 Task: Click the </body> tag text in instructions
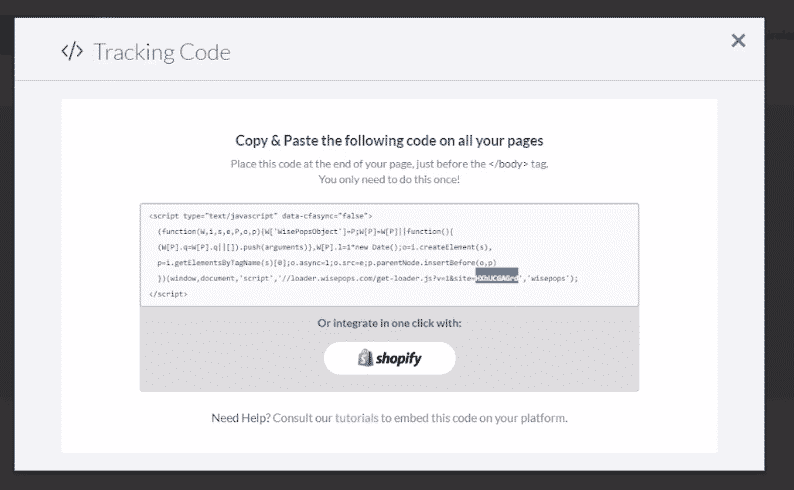[508, 164]
